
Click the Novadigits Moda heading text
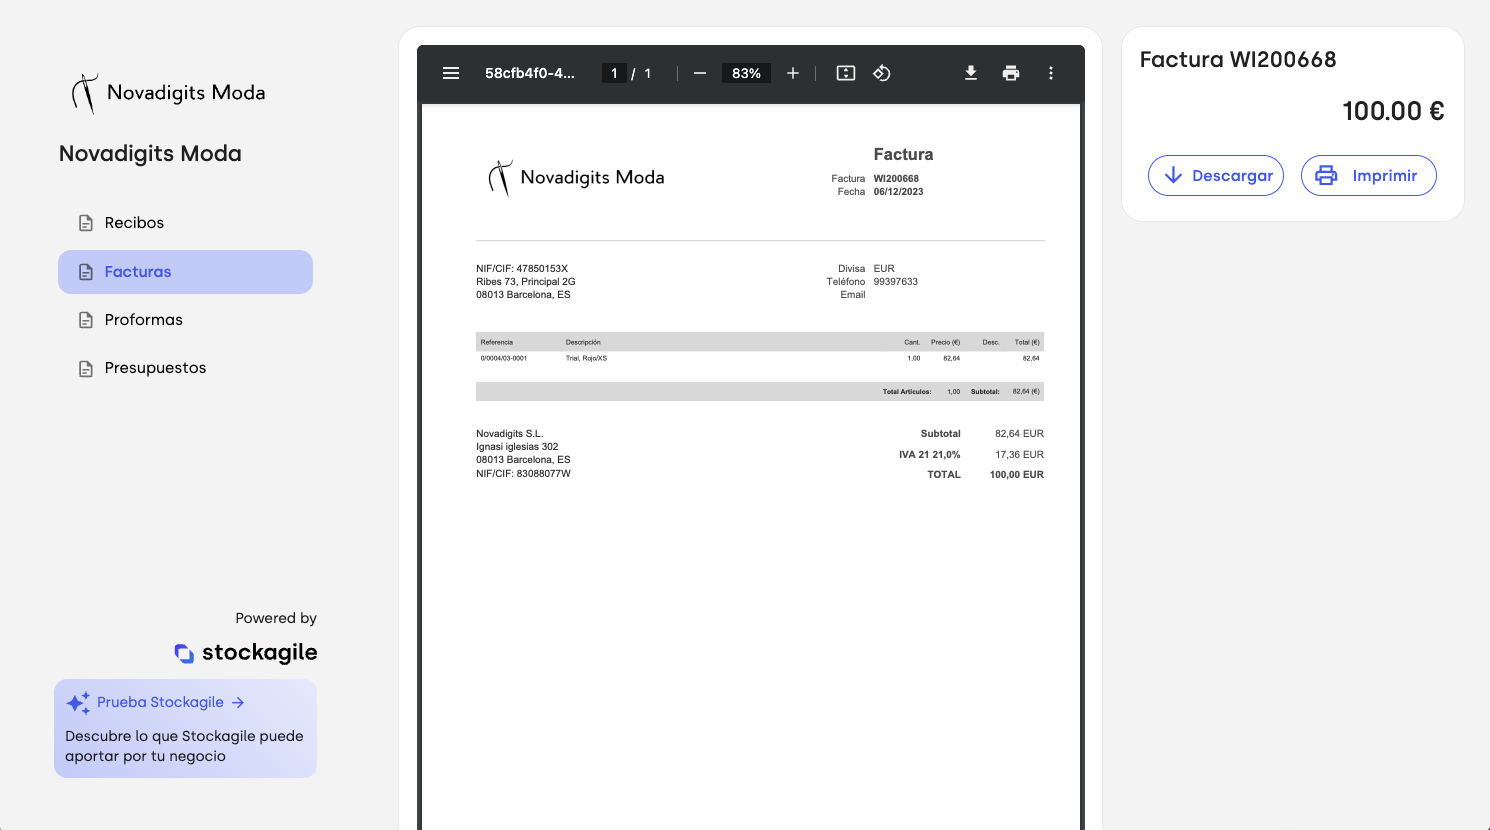(x=150, y=154)
